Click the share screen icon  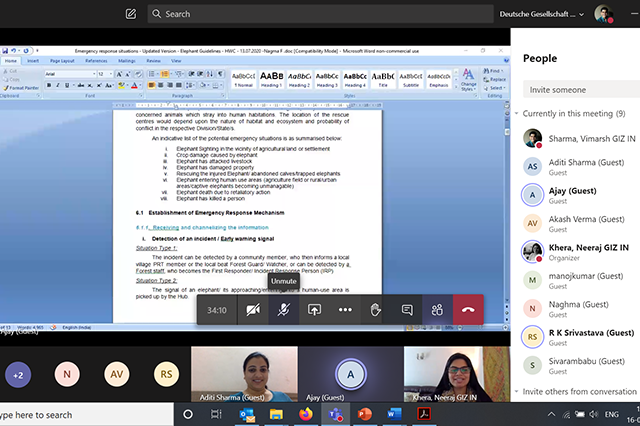pyautogui.click(x=315, y=310)
